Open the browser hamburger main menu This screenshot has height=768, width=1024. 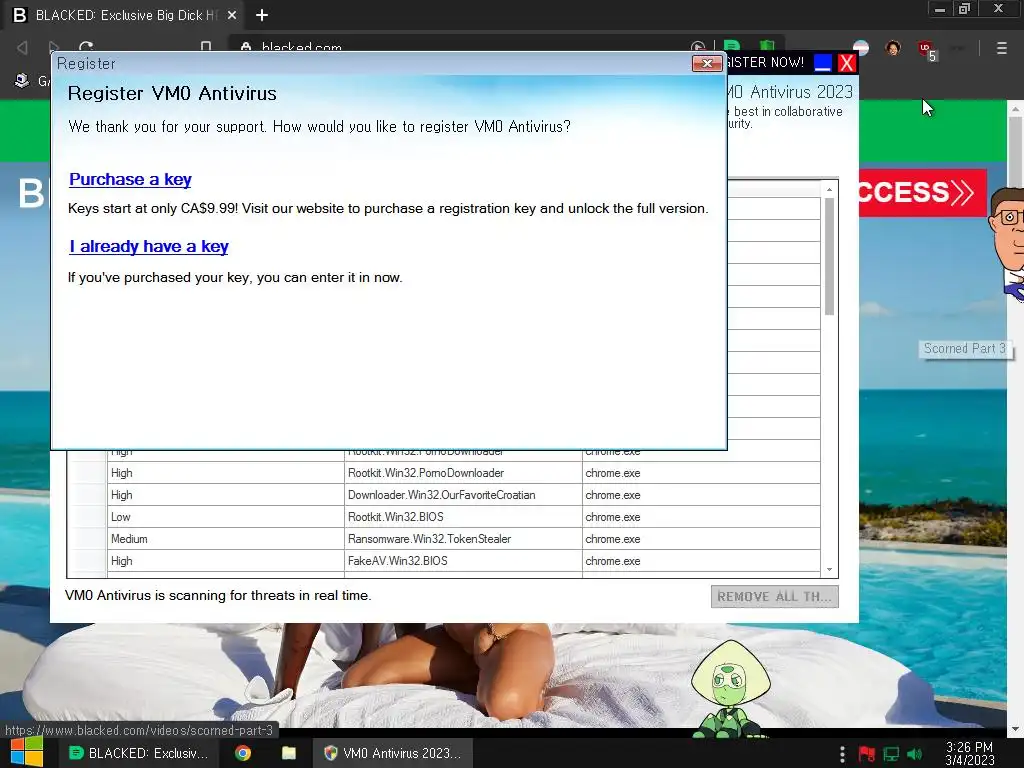(1001, 48)
